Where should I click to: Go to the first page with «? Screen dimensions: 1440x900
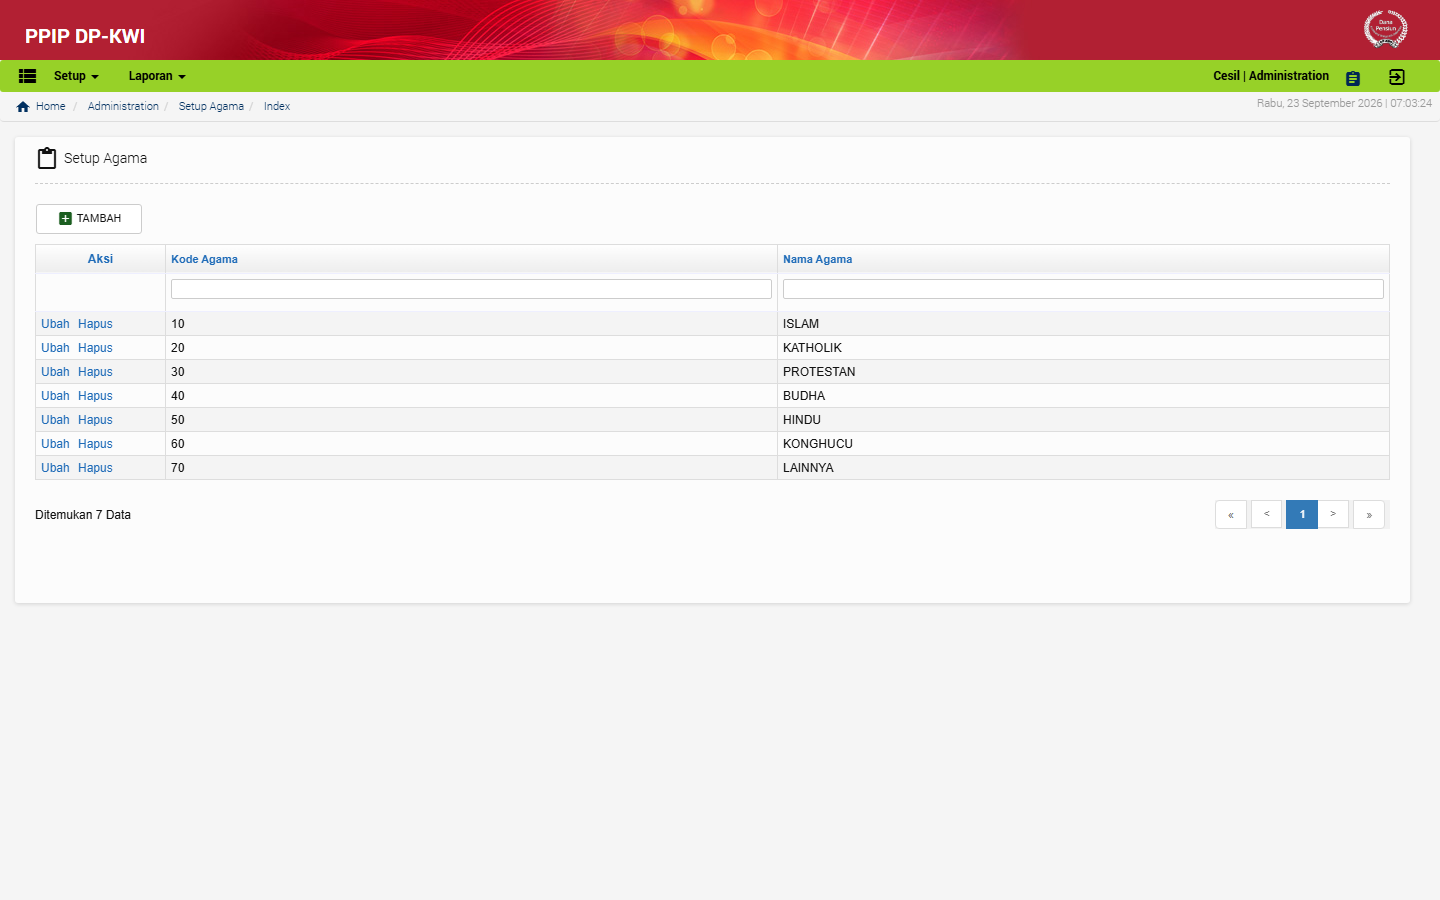click(x=1231, y=514)
